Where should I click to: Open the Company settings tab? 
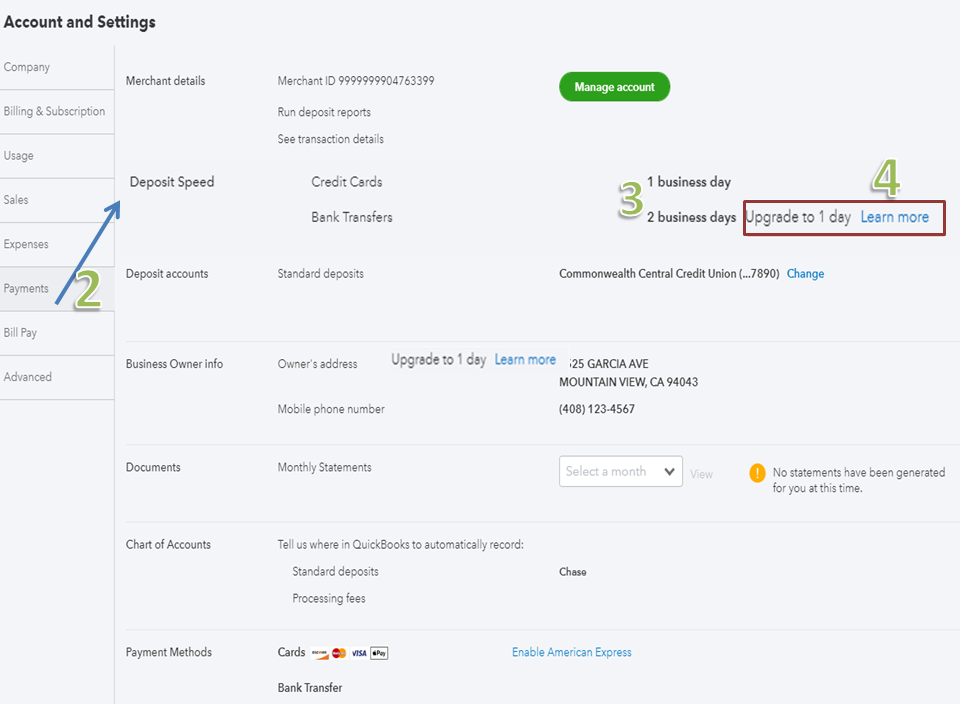tap(27, 67)
